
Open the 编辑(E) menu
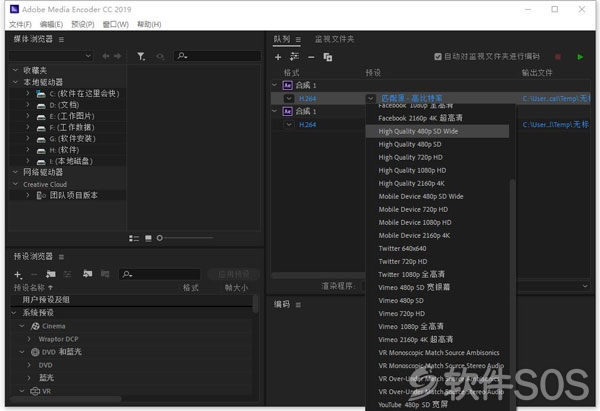click(x=51, y=24)
